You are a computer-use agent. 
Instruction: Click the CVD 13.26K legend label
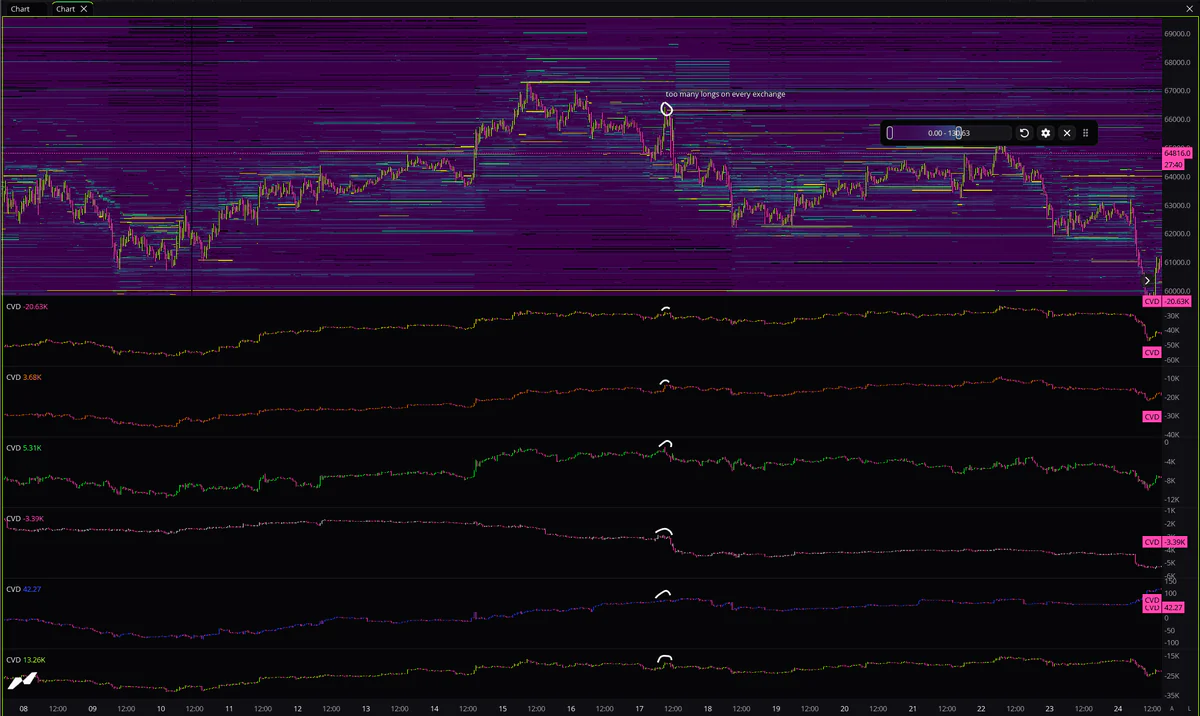click(25, 660)
